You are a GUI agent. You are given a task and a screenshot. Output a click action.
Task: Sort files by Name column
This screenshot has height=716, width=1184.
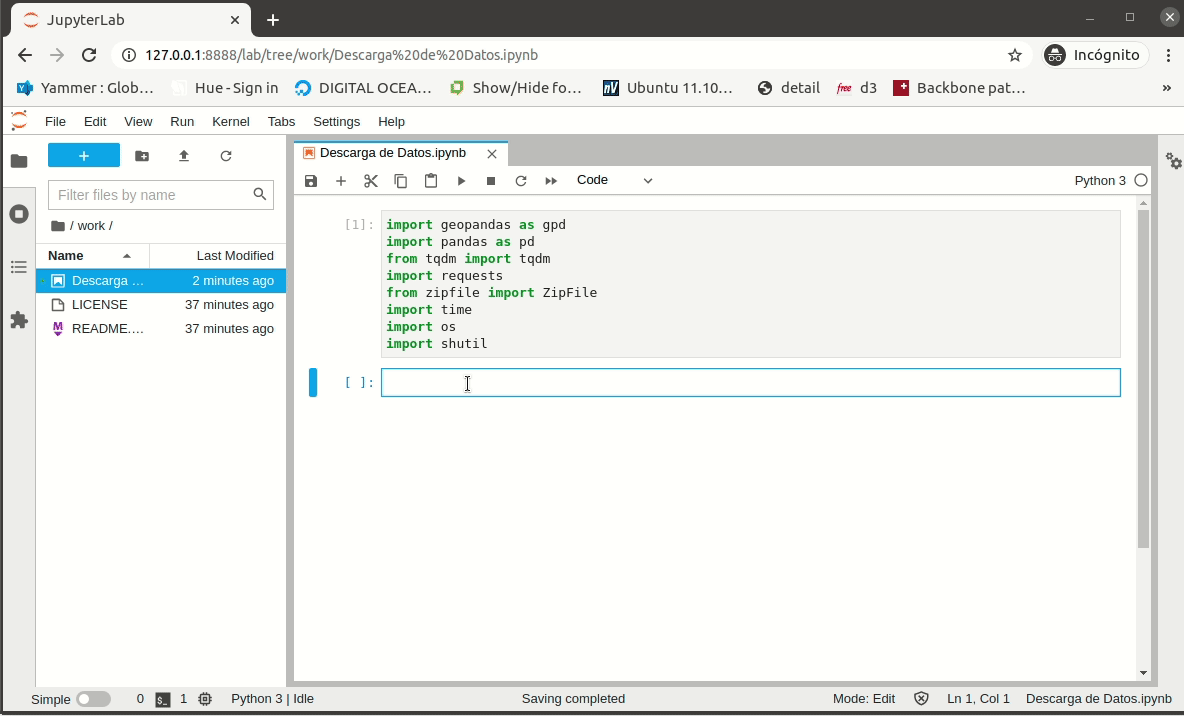pyautogui.click(x=92, y=256)
